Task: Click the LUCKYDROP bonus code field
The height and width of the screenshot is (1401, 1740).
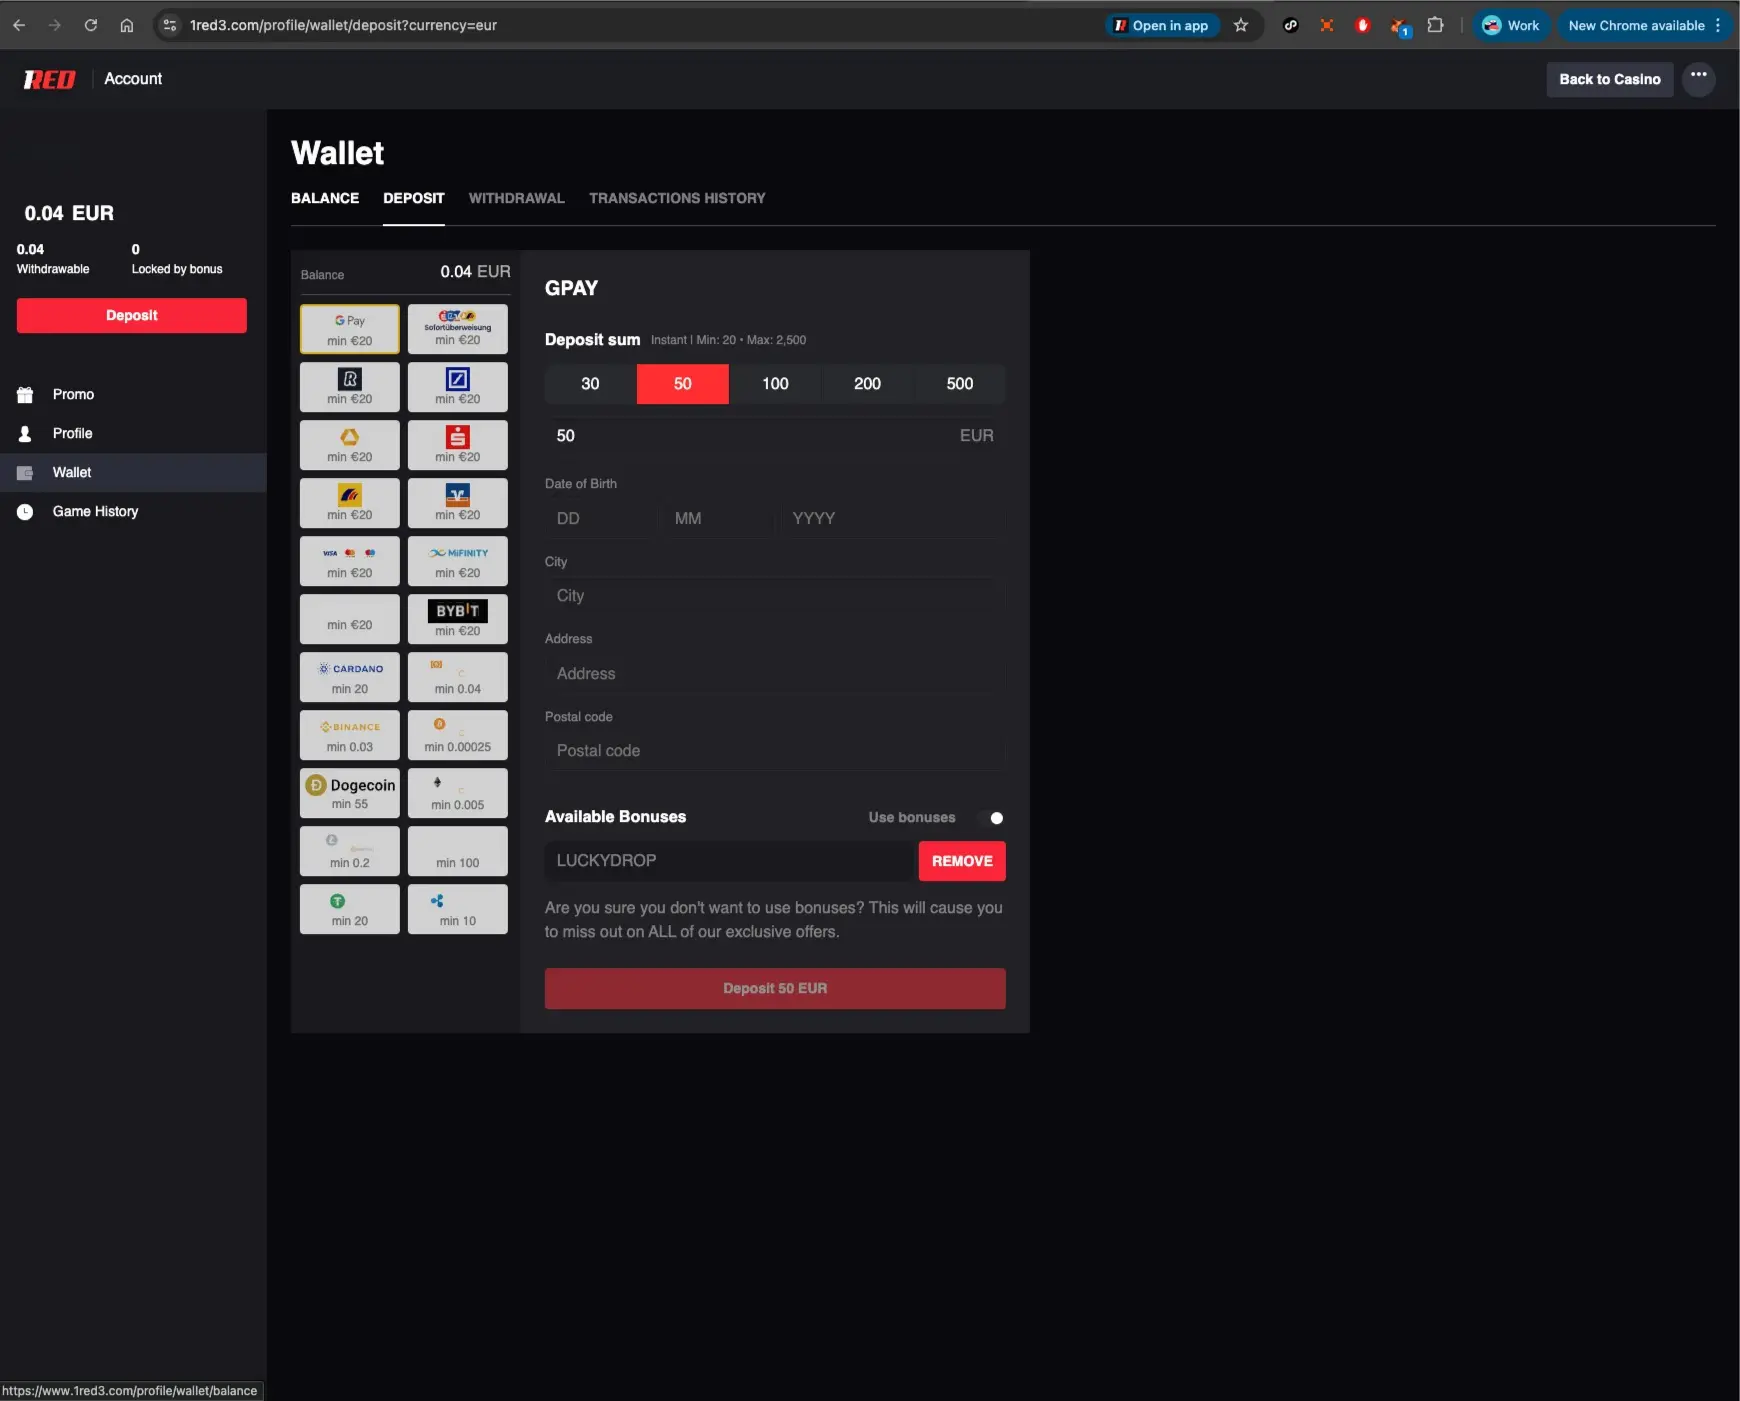Action: [x=731, y=861]
